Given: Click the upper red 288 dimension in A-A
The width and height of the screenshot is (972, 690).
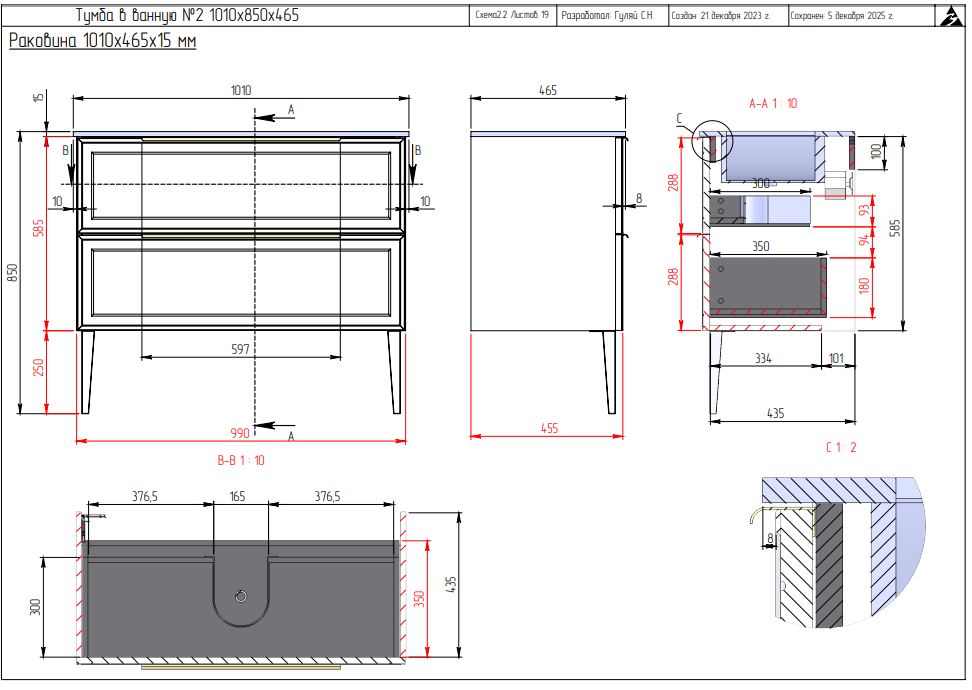Looking at the screenshot, I should click(673, 183).
